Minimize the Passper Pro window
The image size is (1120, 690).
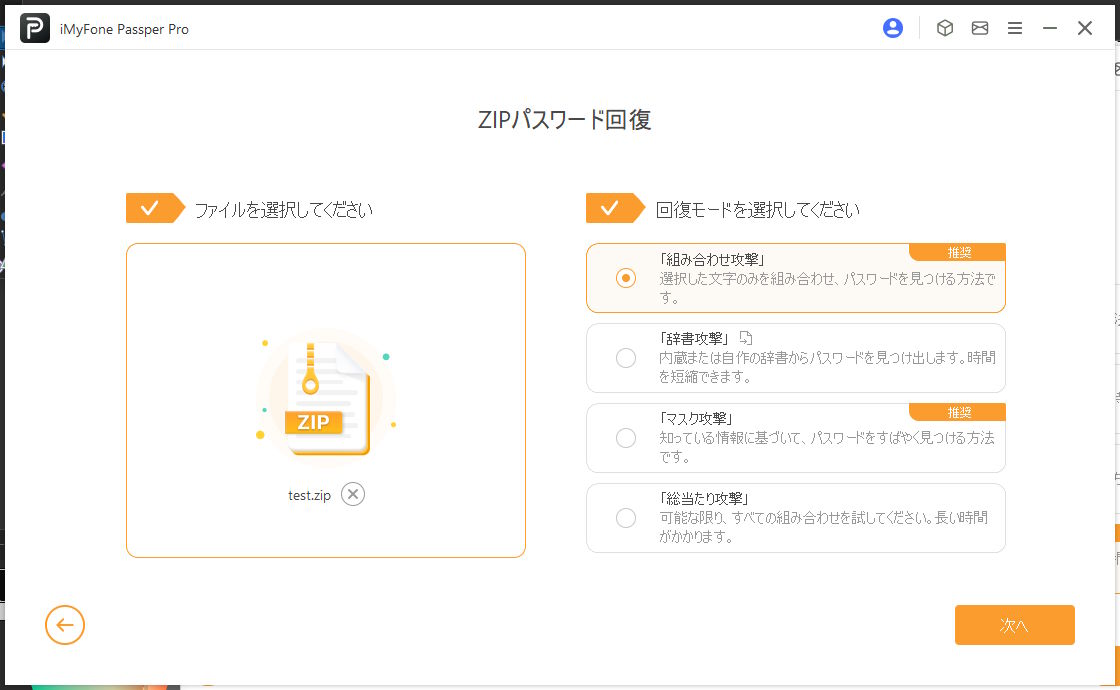pyautogui.click(x=1050, y=28)
